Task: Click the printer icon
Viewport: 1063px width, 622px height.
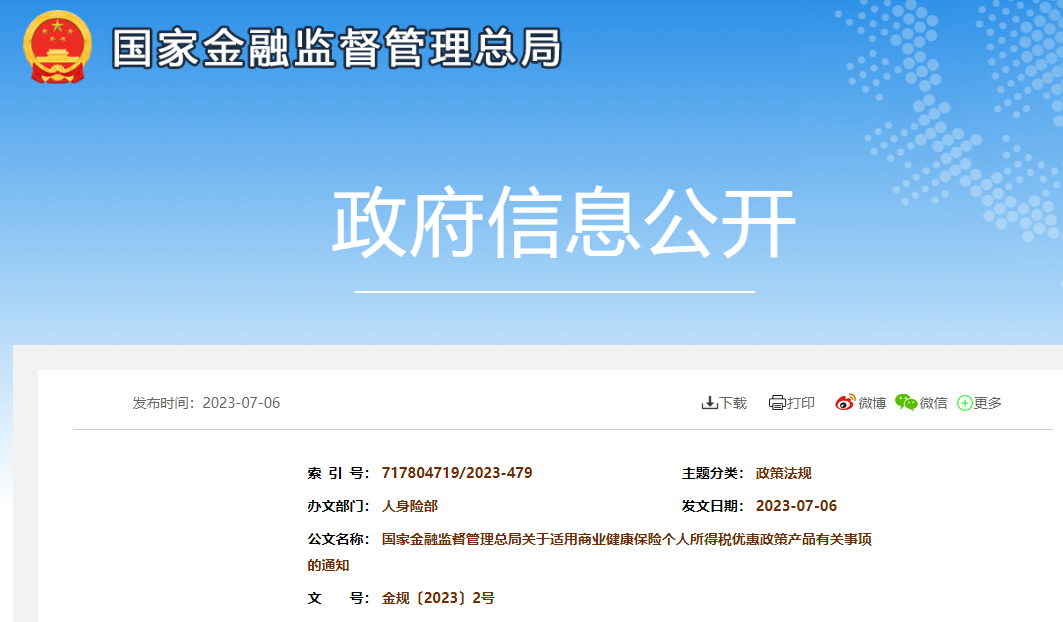Action: (x=777, y=403)
